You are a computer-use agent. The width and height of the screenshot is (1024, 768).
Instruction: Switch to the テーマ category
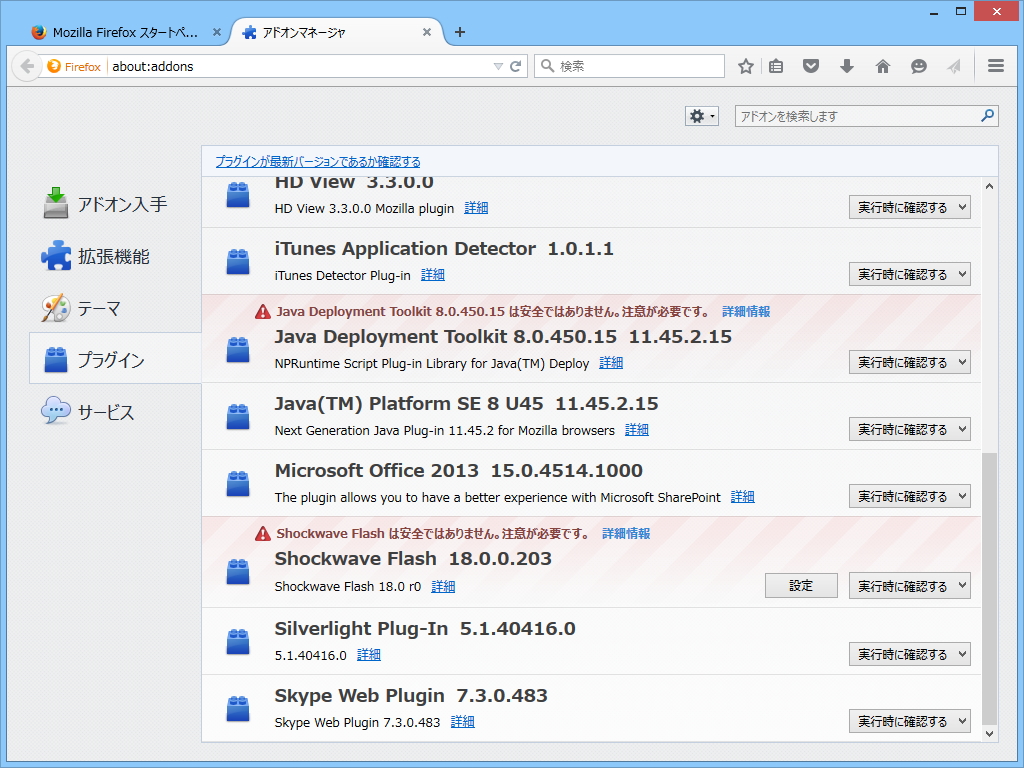pos(115,308)
